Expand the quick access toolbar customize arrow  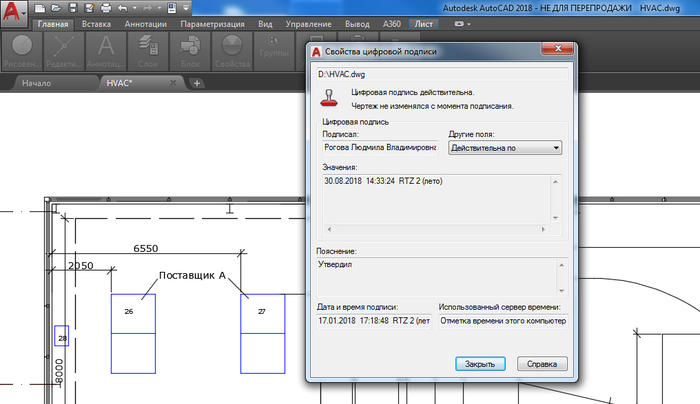pyautogui.click(x=188, y=8)
